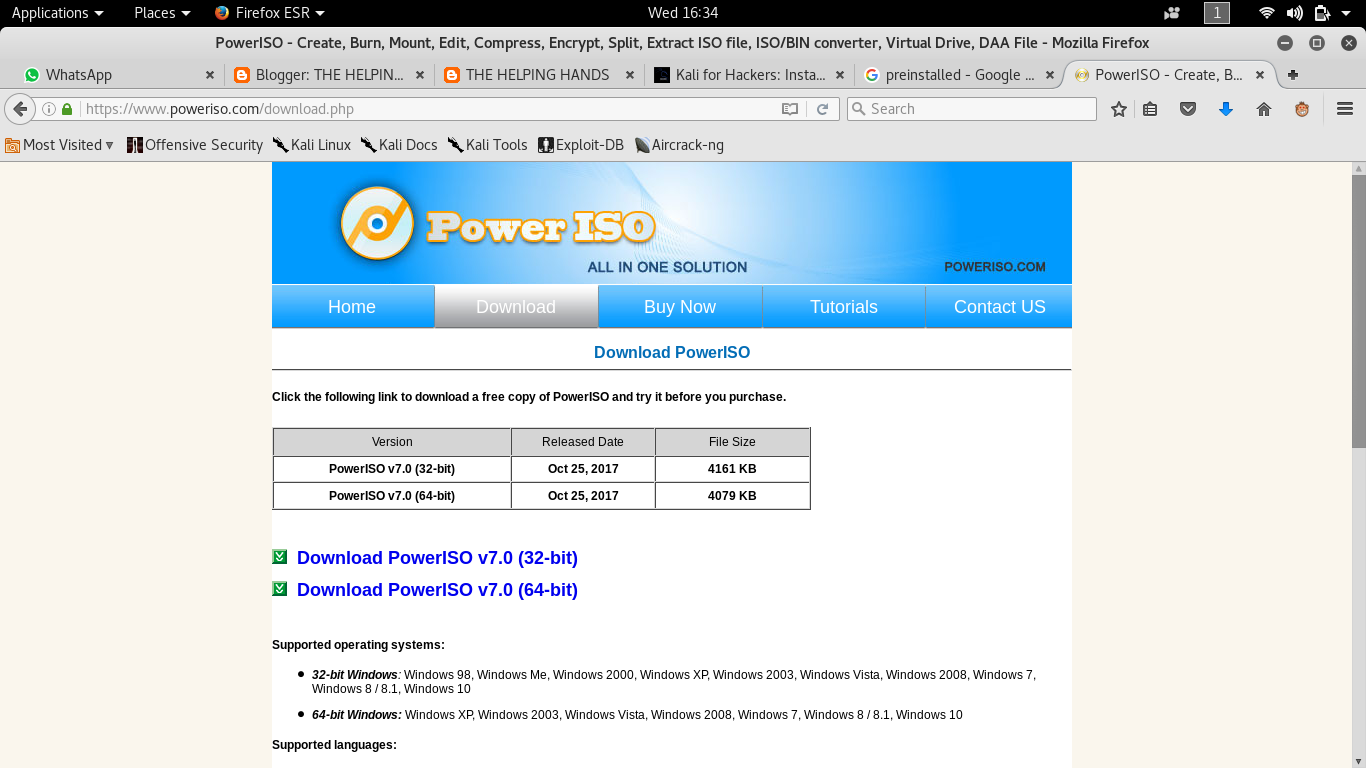
Task: Open the Downloads panel arrow
Action: [1227, 108]
